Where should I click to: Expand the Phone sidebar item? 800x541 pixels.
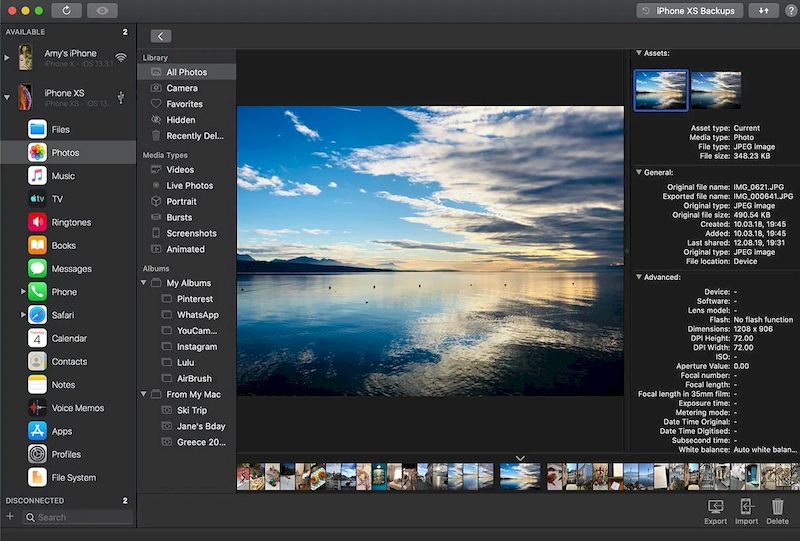[22, 292]
